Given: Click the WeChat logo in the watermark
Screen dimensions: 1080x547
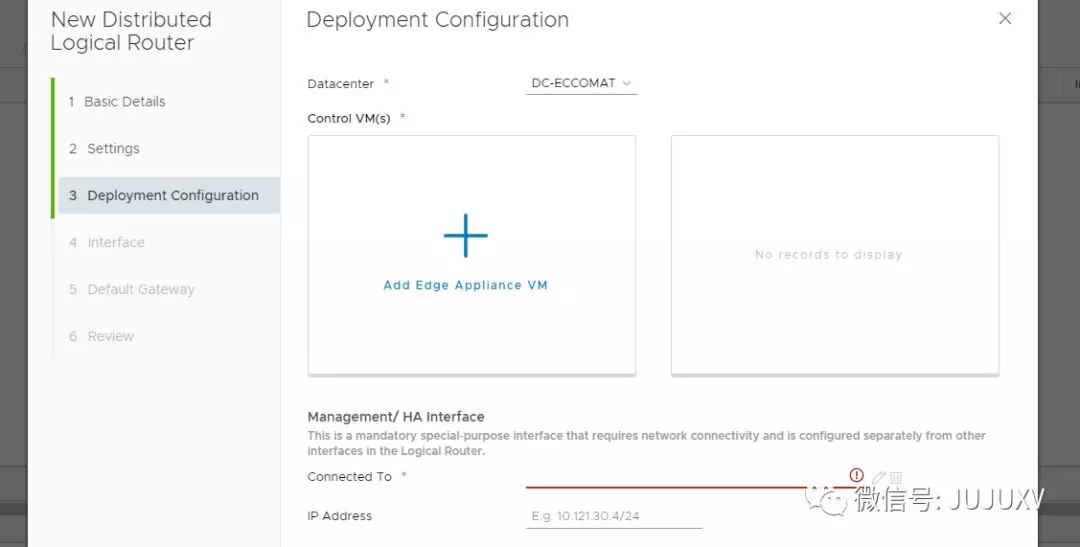Looking at the screenshot, I should click(x=827, y=498).
